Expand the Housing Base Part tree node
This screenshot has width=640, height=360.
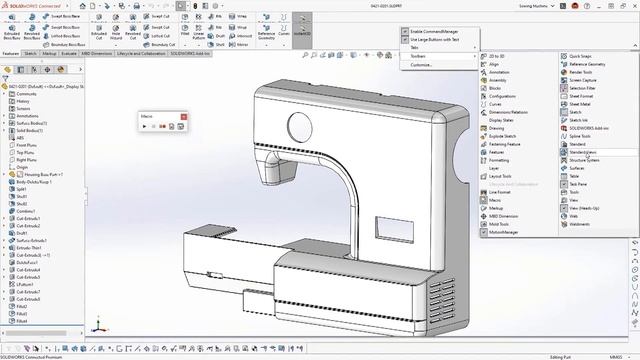point(4,174)
